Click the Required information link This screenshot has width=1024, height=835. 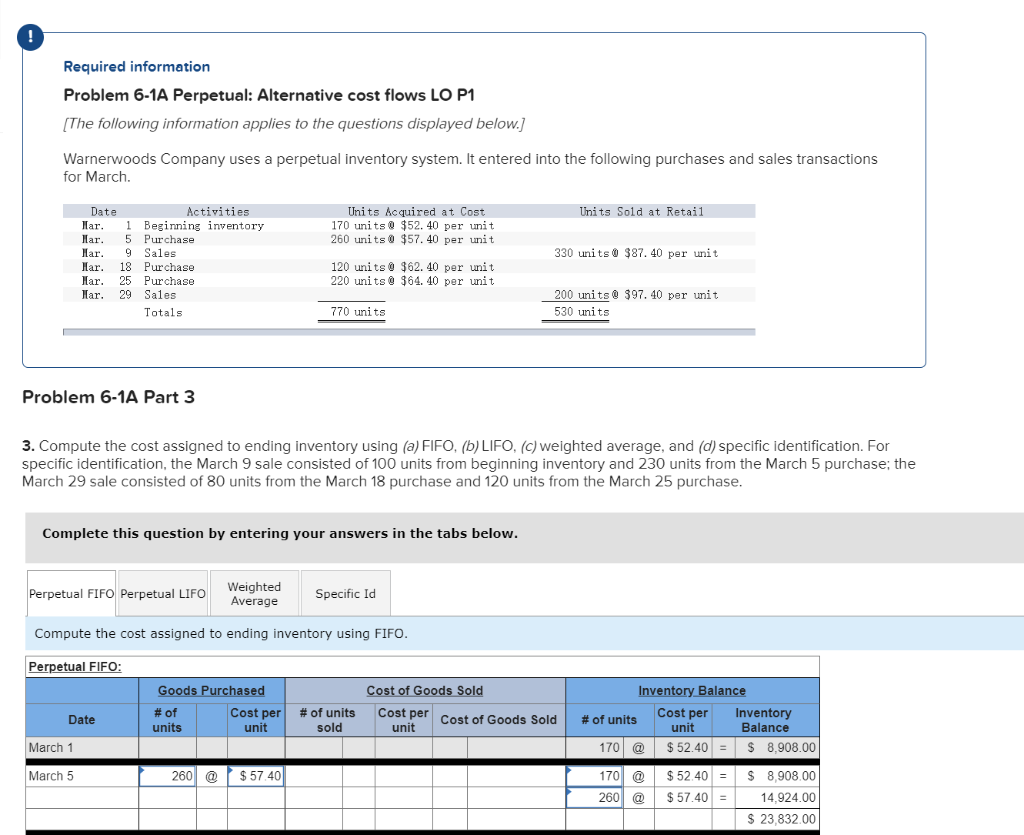[136, 66]
